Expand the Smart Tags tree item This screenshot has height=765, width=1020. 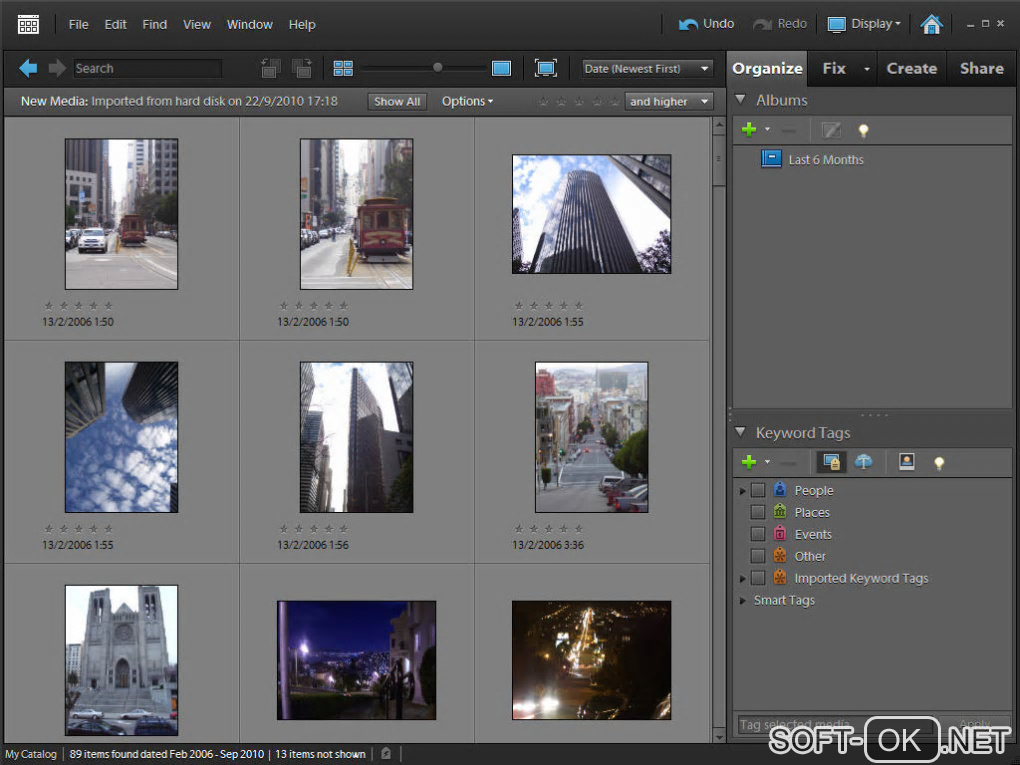pos(743,600)
